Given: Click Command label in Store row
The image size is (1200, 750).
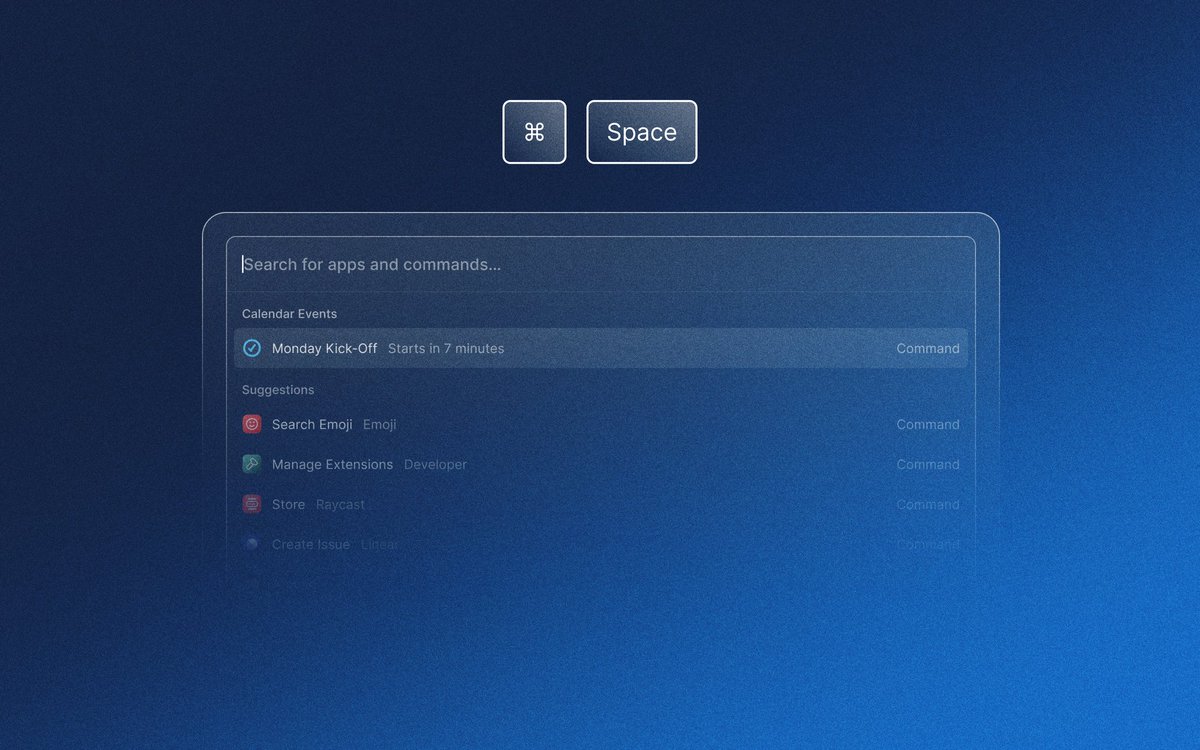Looking at the screenshot, I should pos(928,504).
